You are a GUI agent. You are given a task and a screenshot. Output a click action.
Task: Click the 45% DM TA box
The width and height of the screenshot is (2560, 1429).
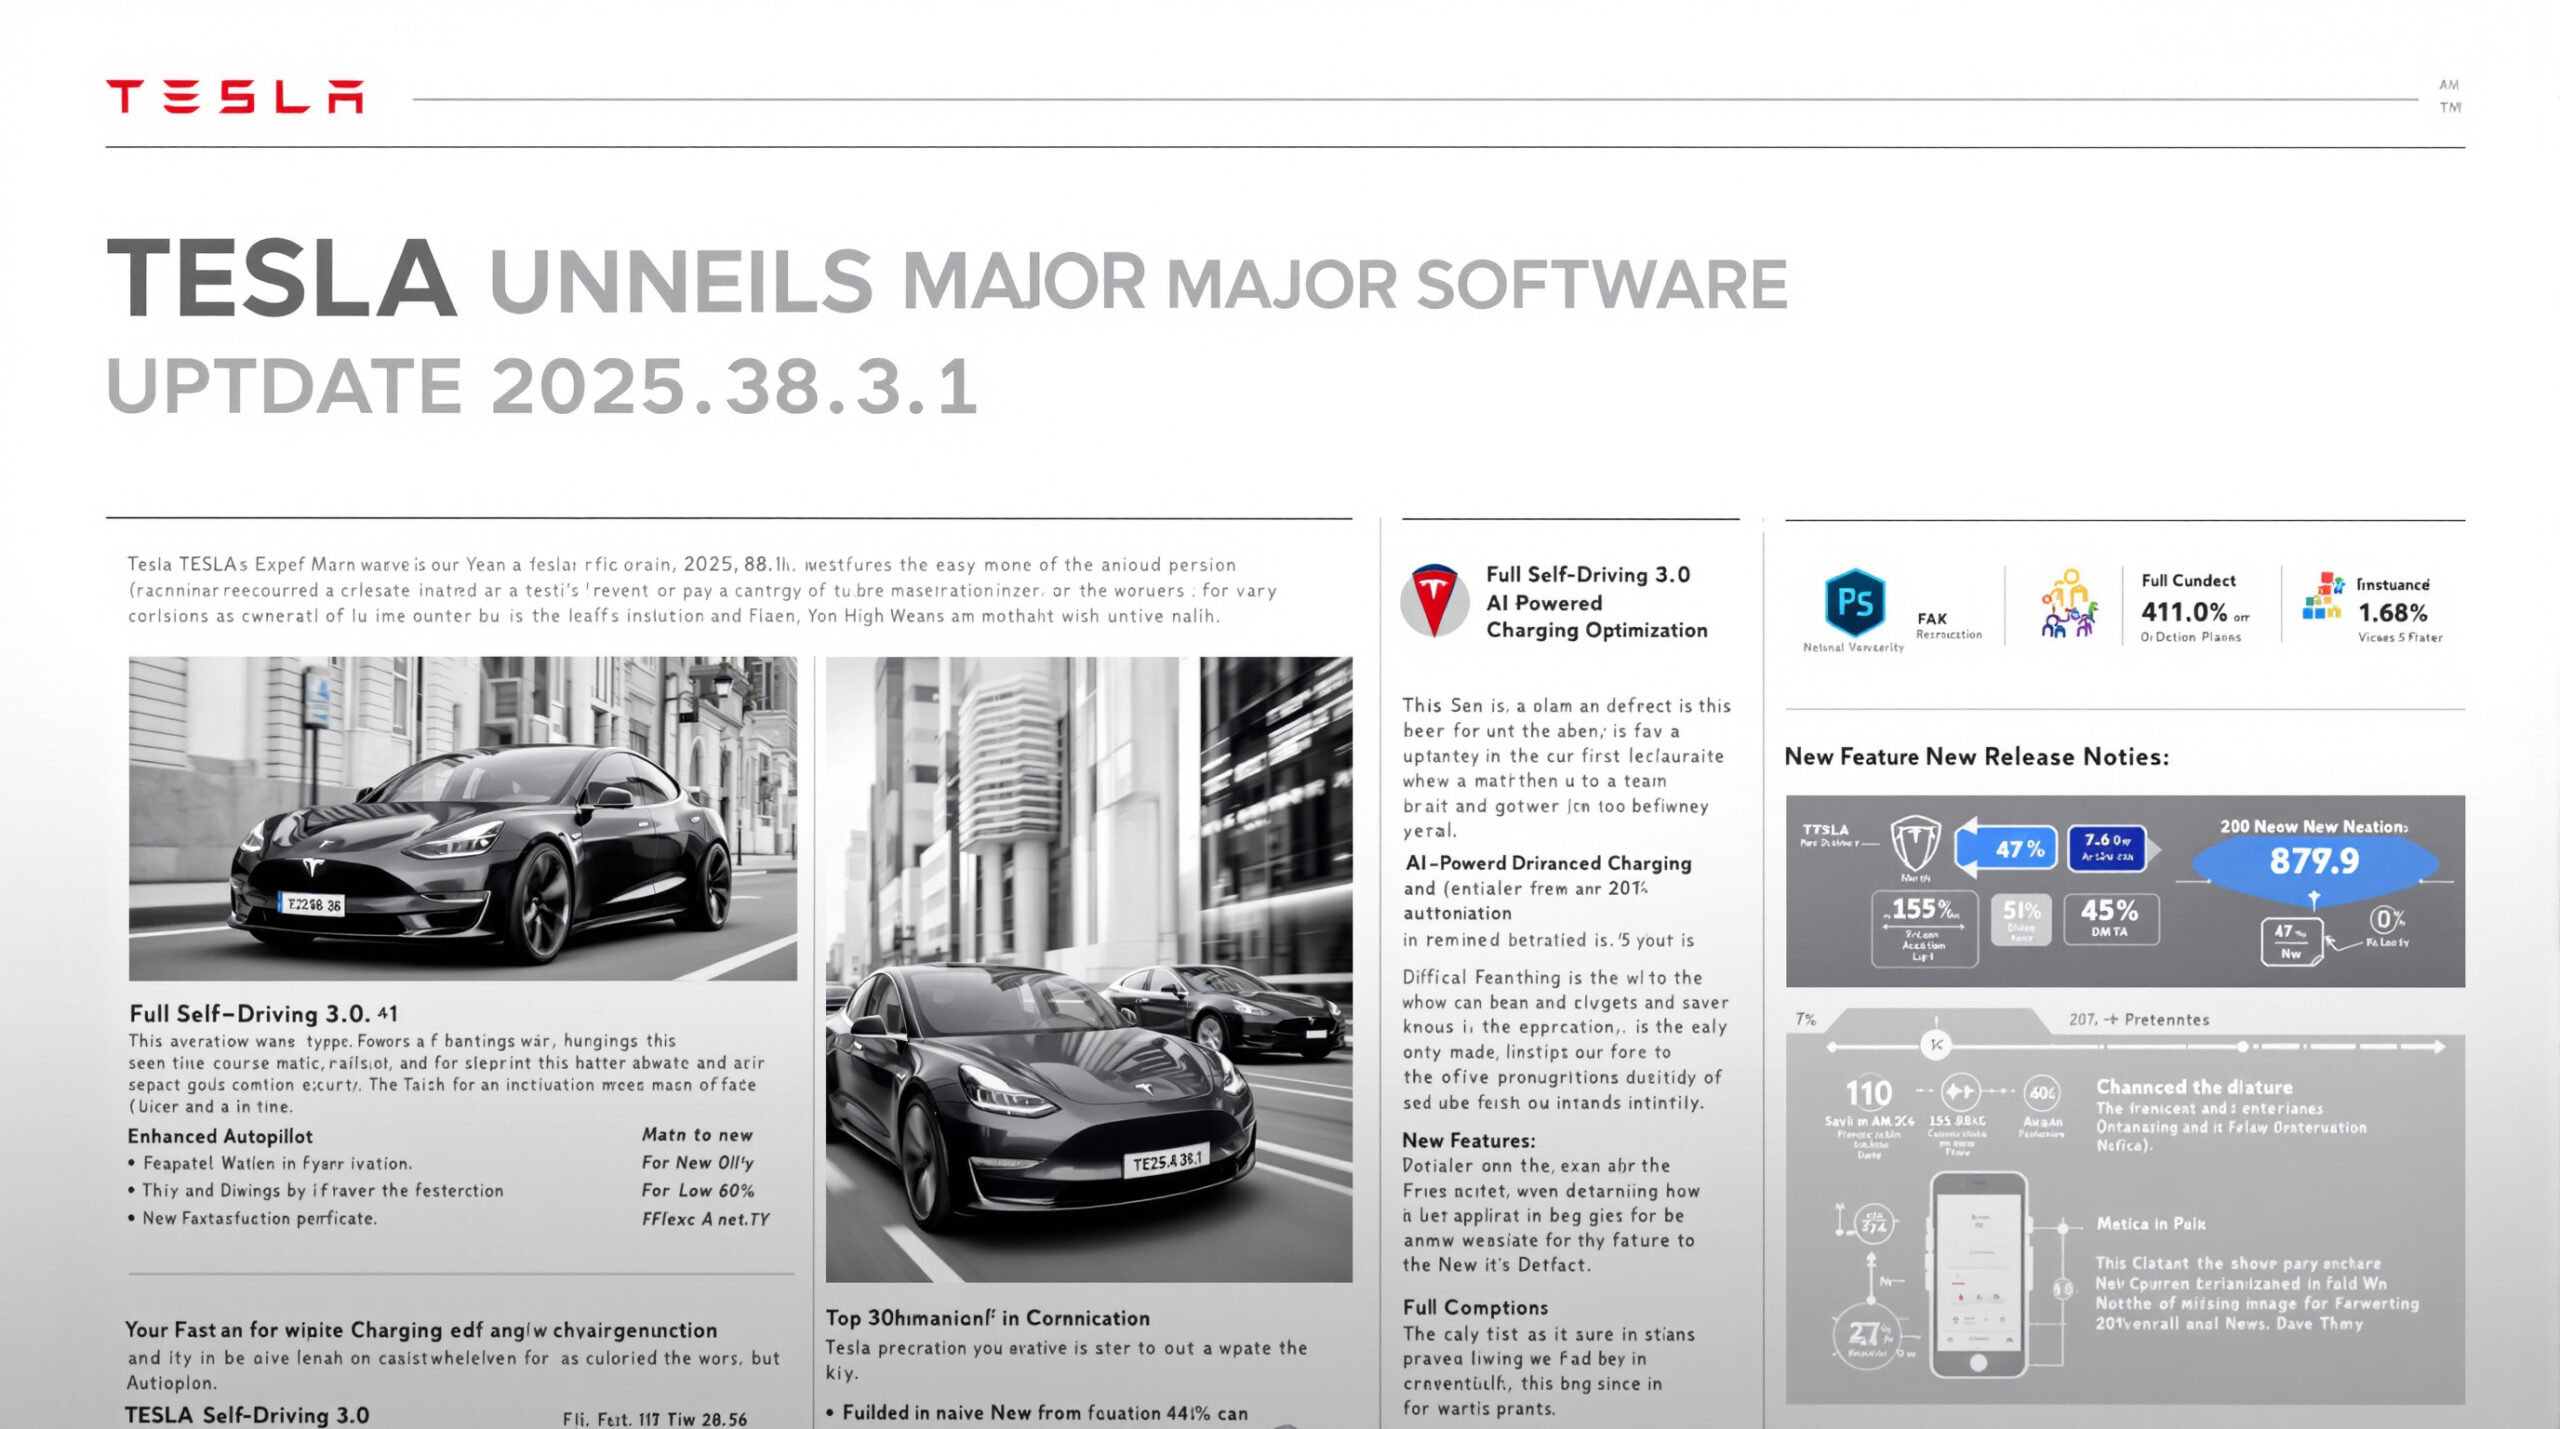point(2111,918)
